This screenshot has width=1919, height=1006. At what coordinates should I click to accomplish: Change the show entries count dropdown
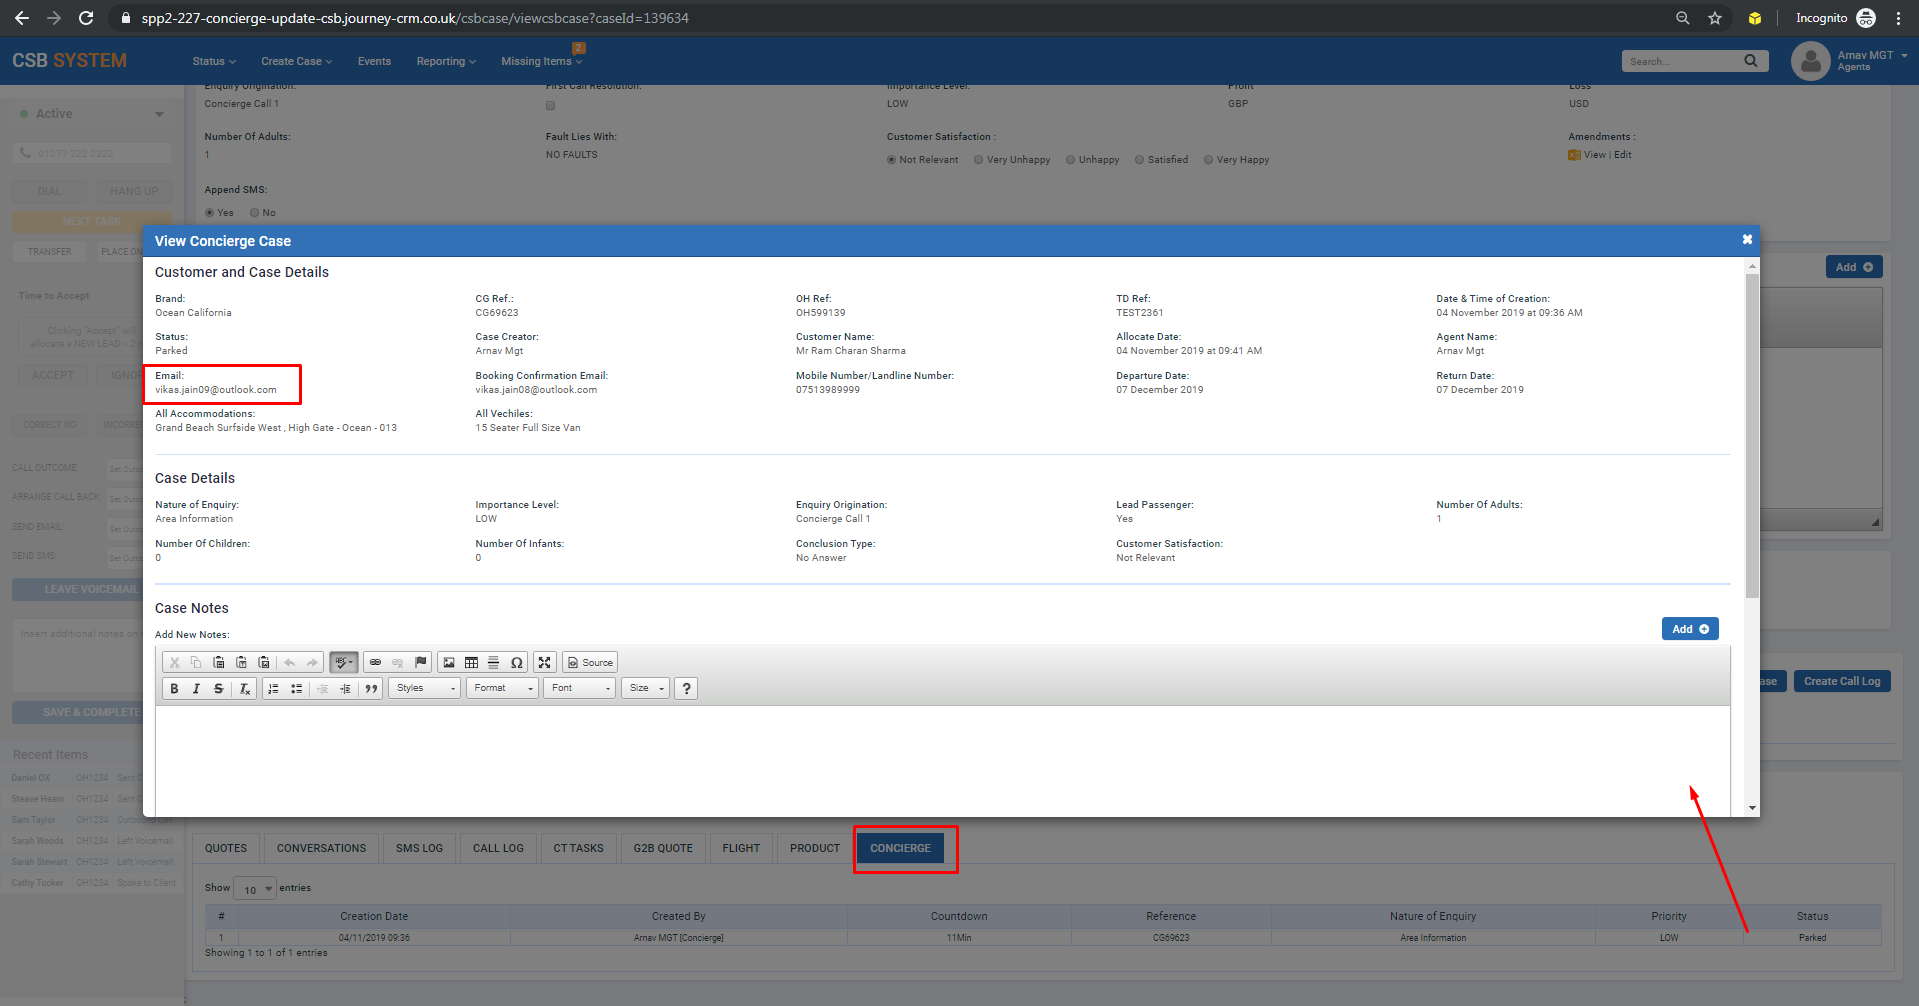(x=255, y=888)
